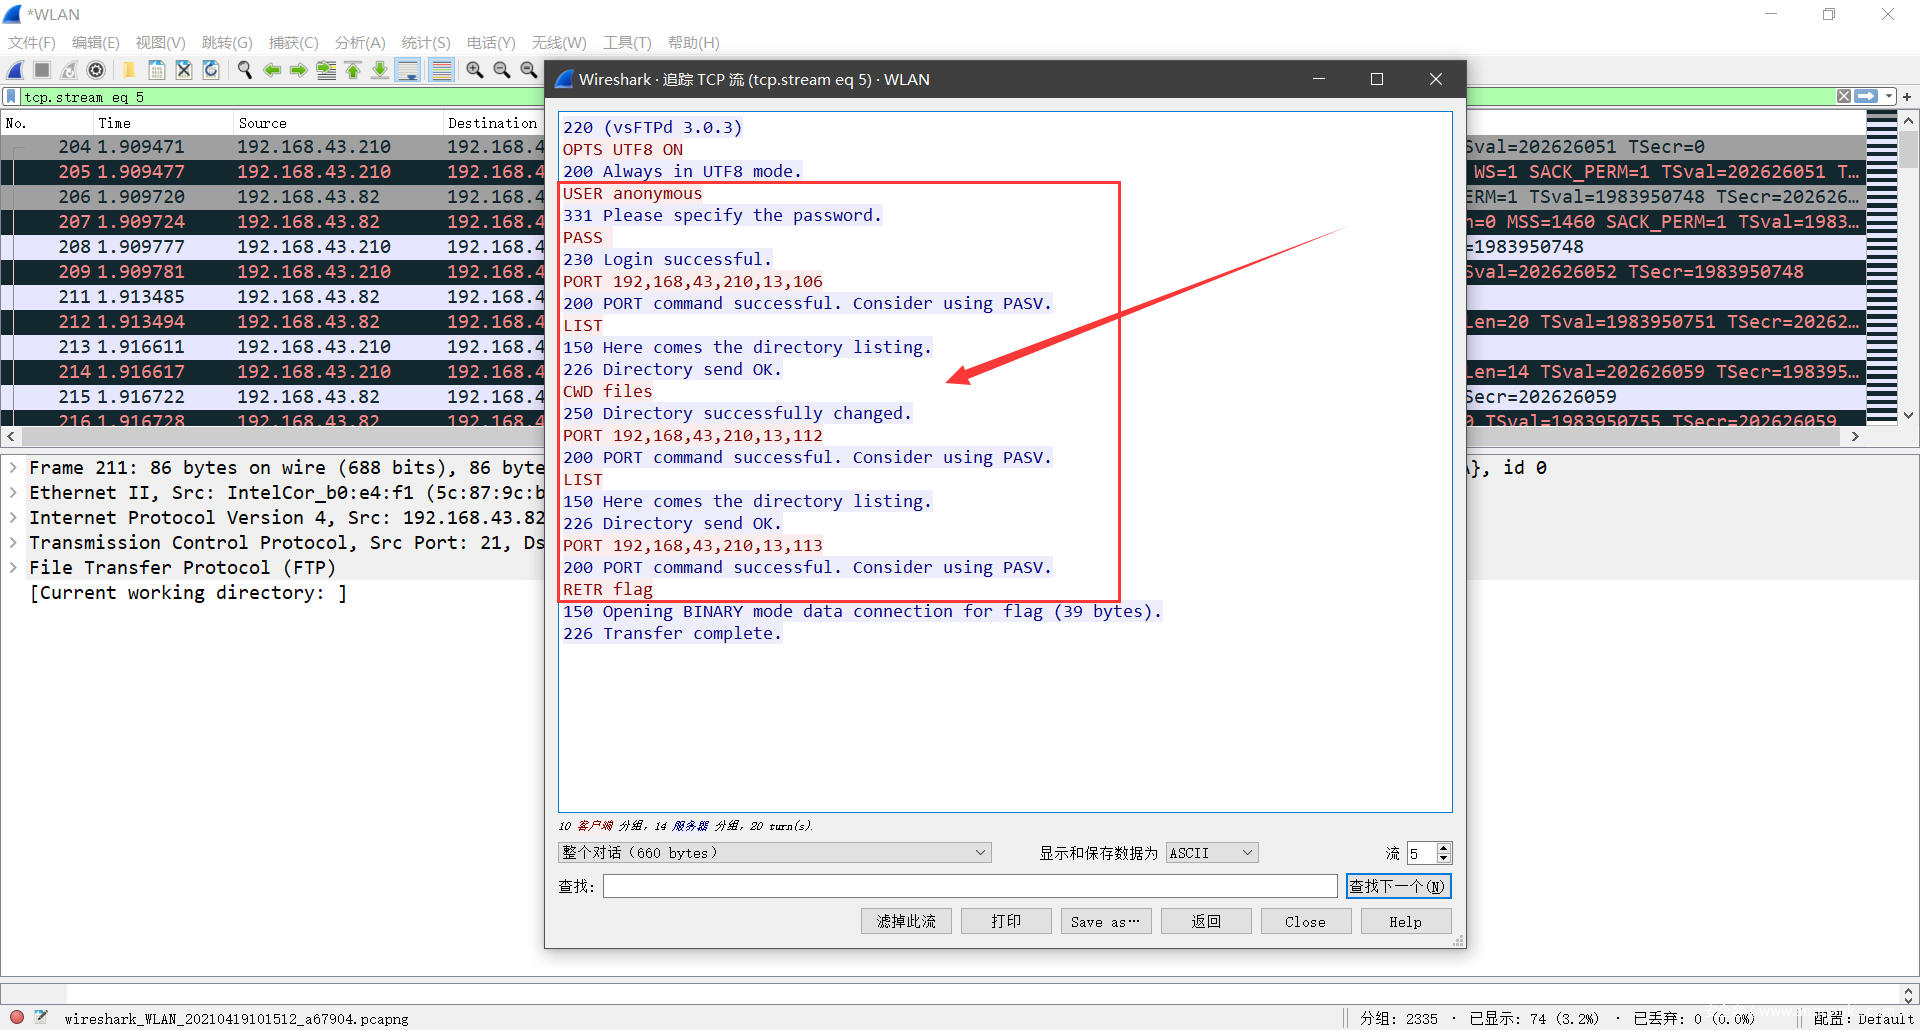Image resolution: width=1920 pixels, height=1030 pixels.
Task: Open the 统计(S) statistics menu
Action: (x=425, y=42)
